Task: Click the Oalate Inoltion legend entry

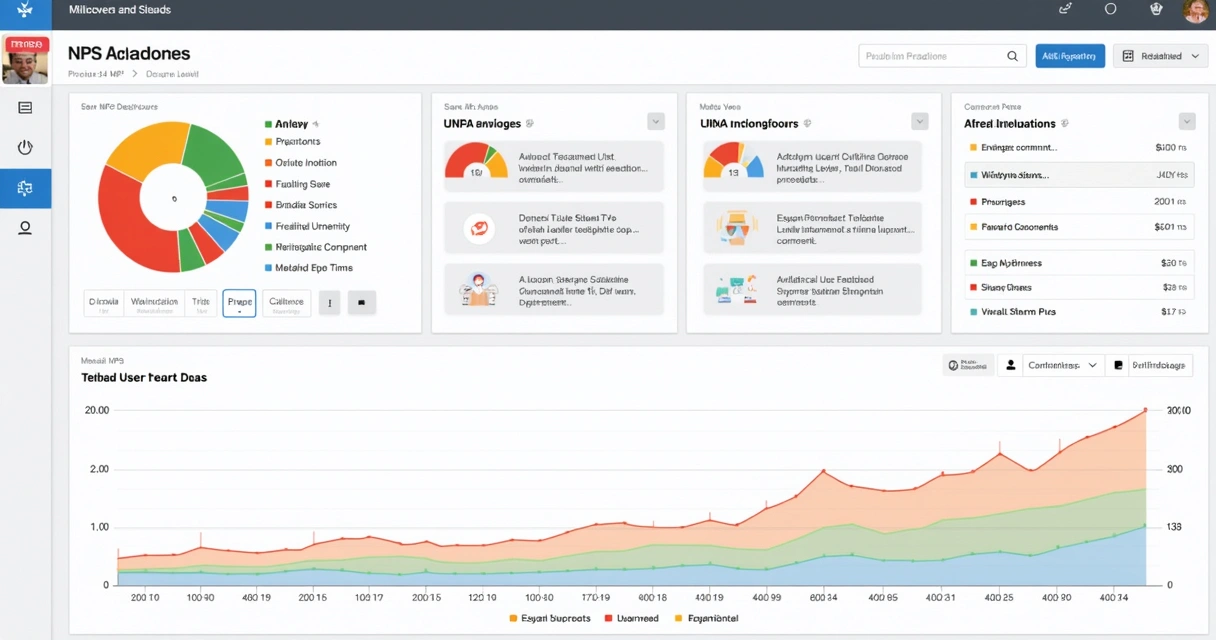Action: coord(300,163)
